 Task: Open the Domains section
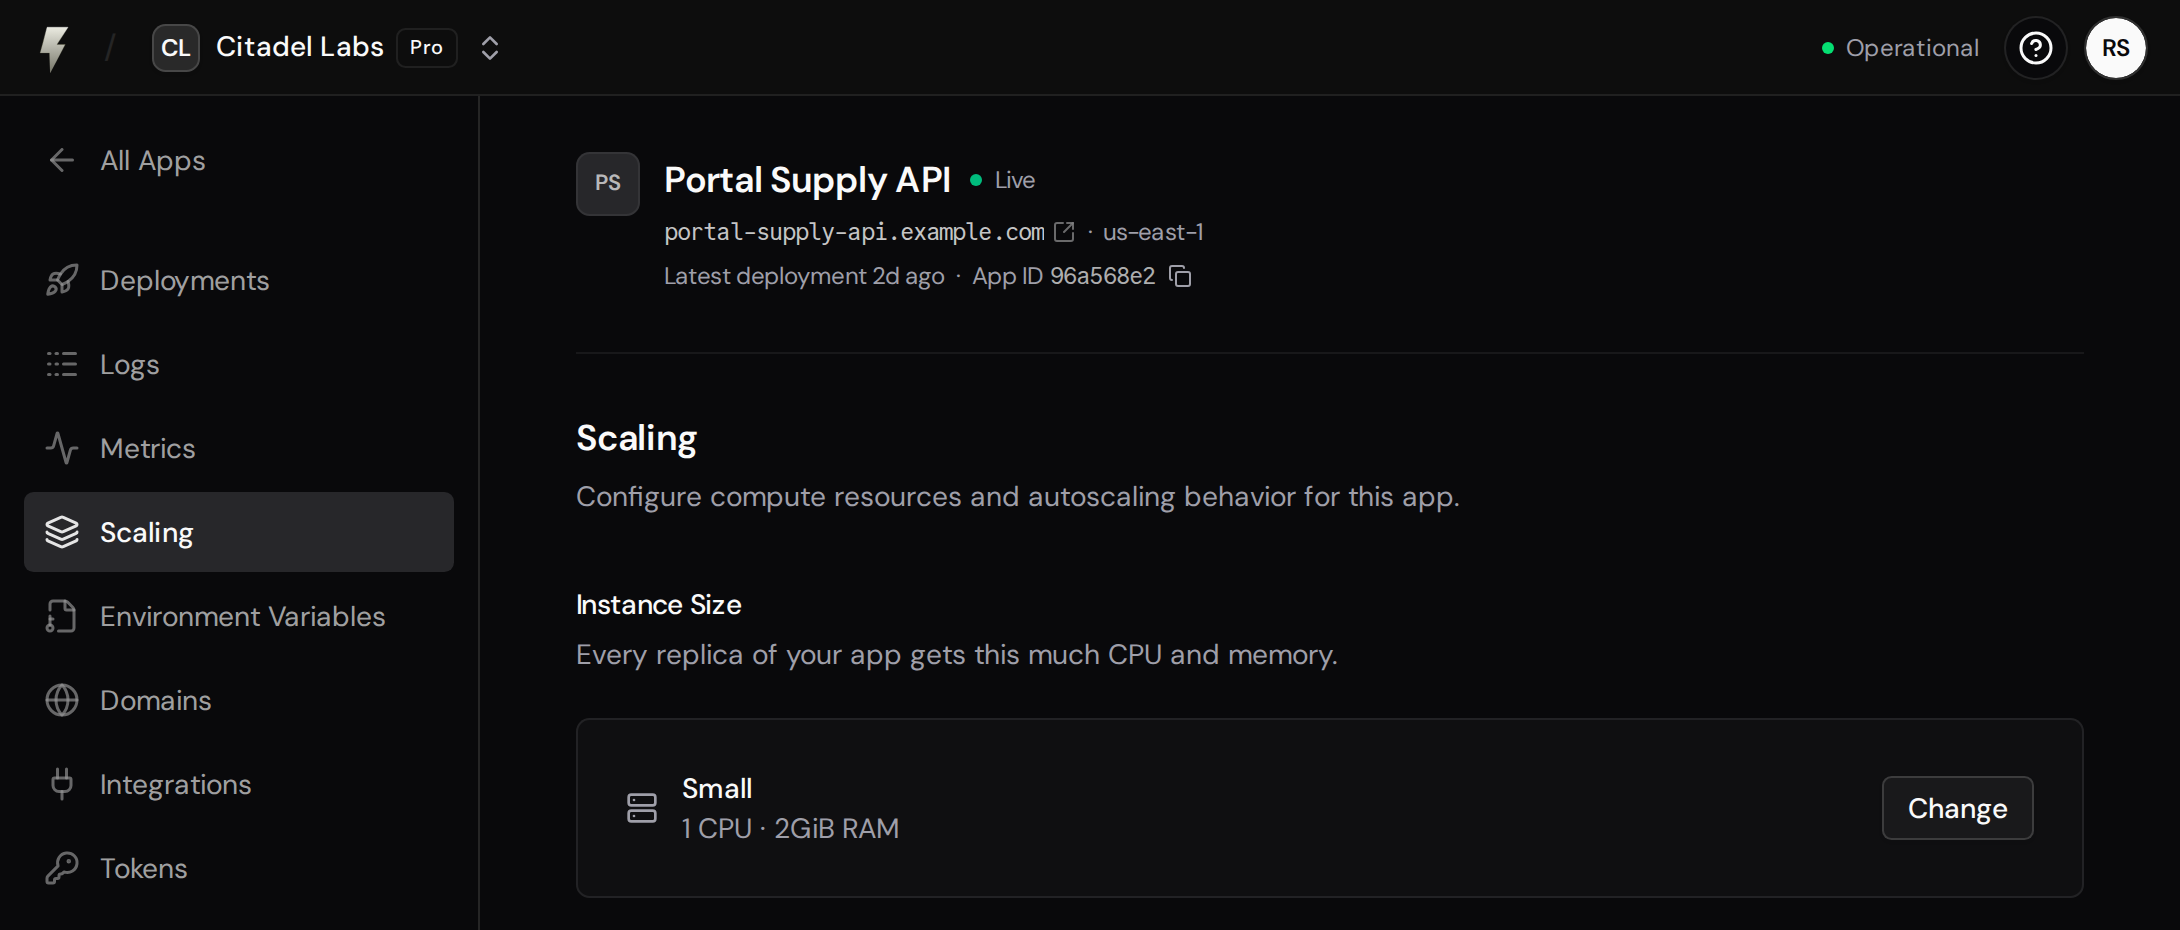click(239, 700)
